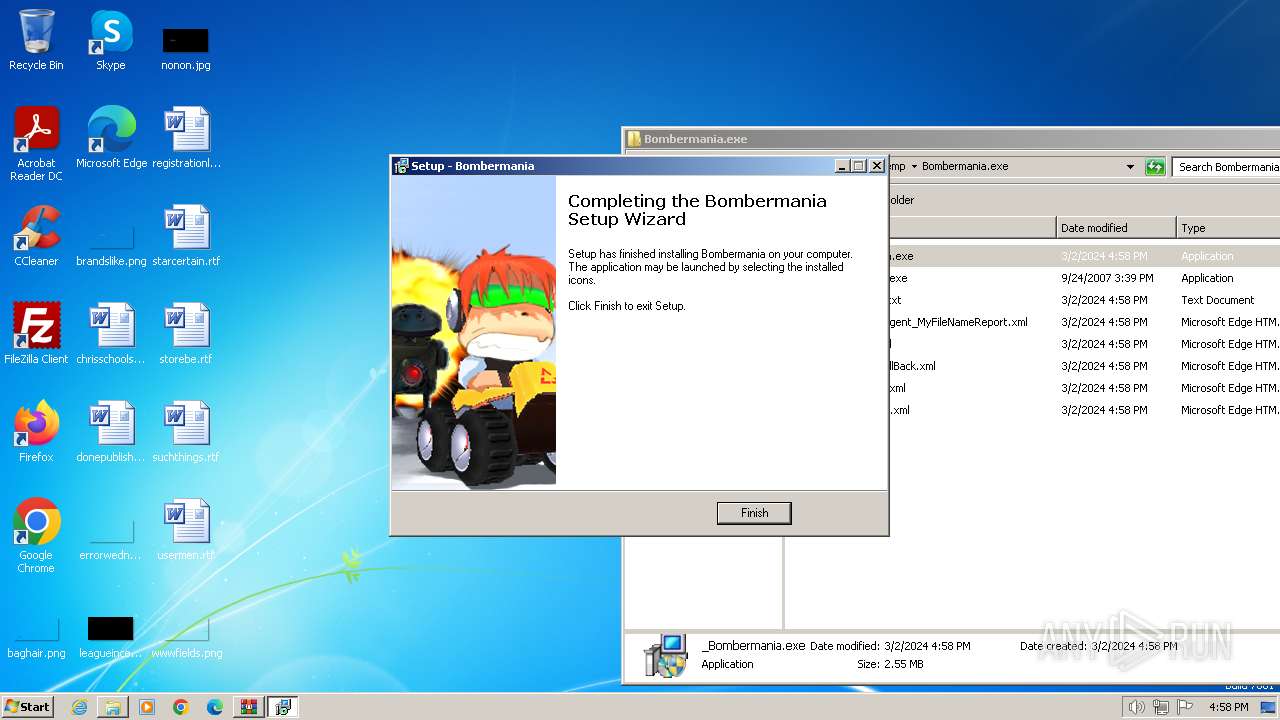Click the volume speaker tray icon
Viewport: 1280px width, 720px height.
1136,707
